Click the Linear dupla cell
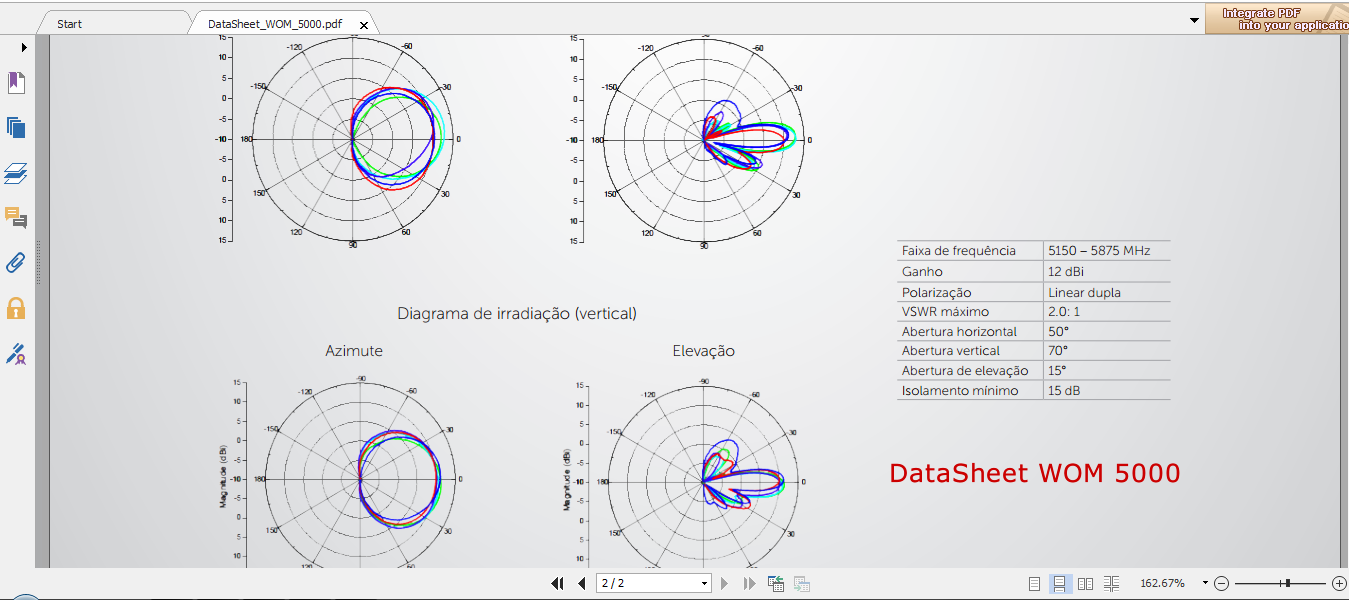 click(1084, 293)
